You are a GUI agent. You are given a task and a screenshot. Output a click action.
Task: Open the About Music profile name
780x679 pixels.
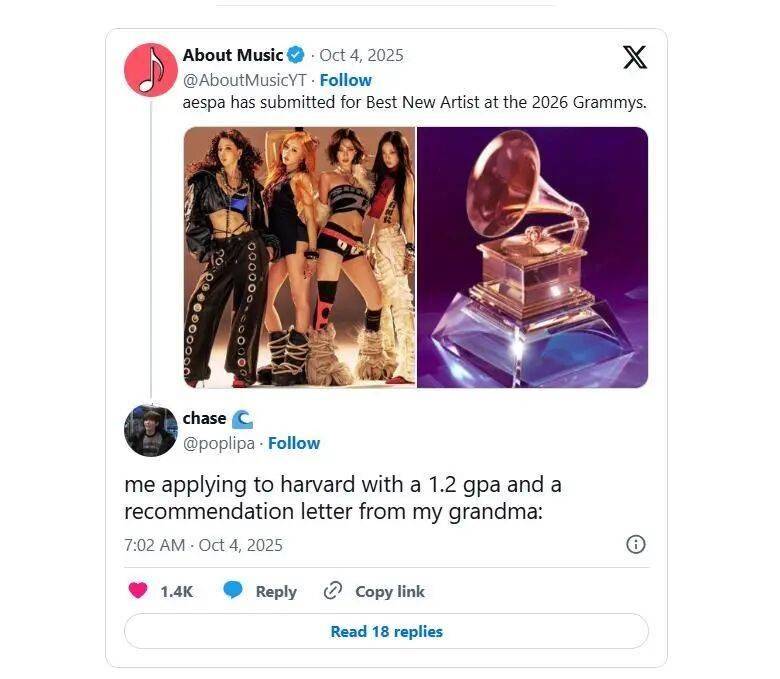(233, 55)
